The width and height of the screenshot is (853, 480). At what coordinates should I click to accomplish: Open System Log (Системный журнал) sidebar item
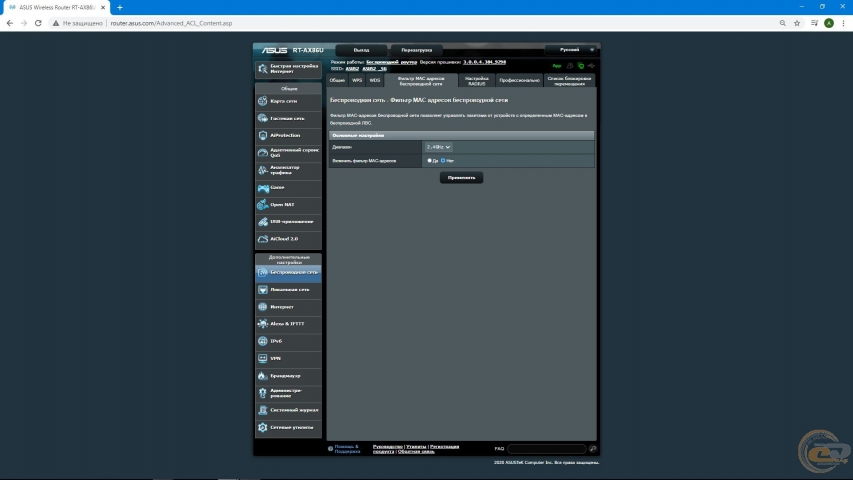(288, 410)
